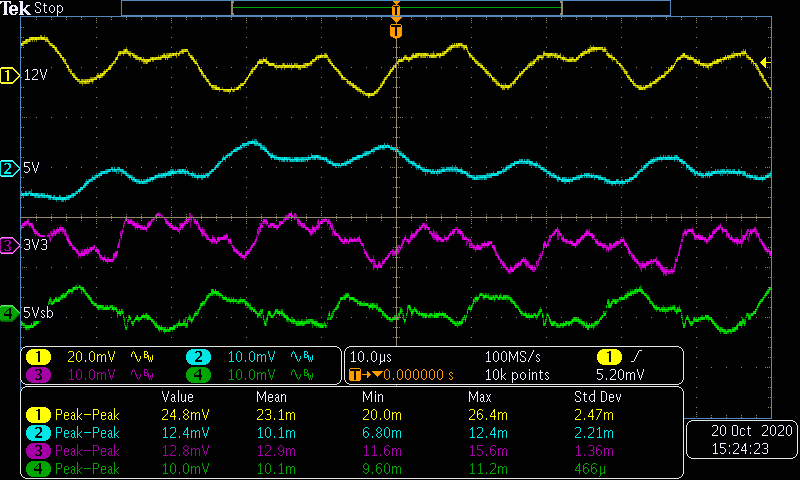Click the 20.0mV channel 1 scale value
Screen dimensions: 800x480
tap(91, 357)
